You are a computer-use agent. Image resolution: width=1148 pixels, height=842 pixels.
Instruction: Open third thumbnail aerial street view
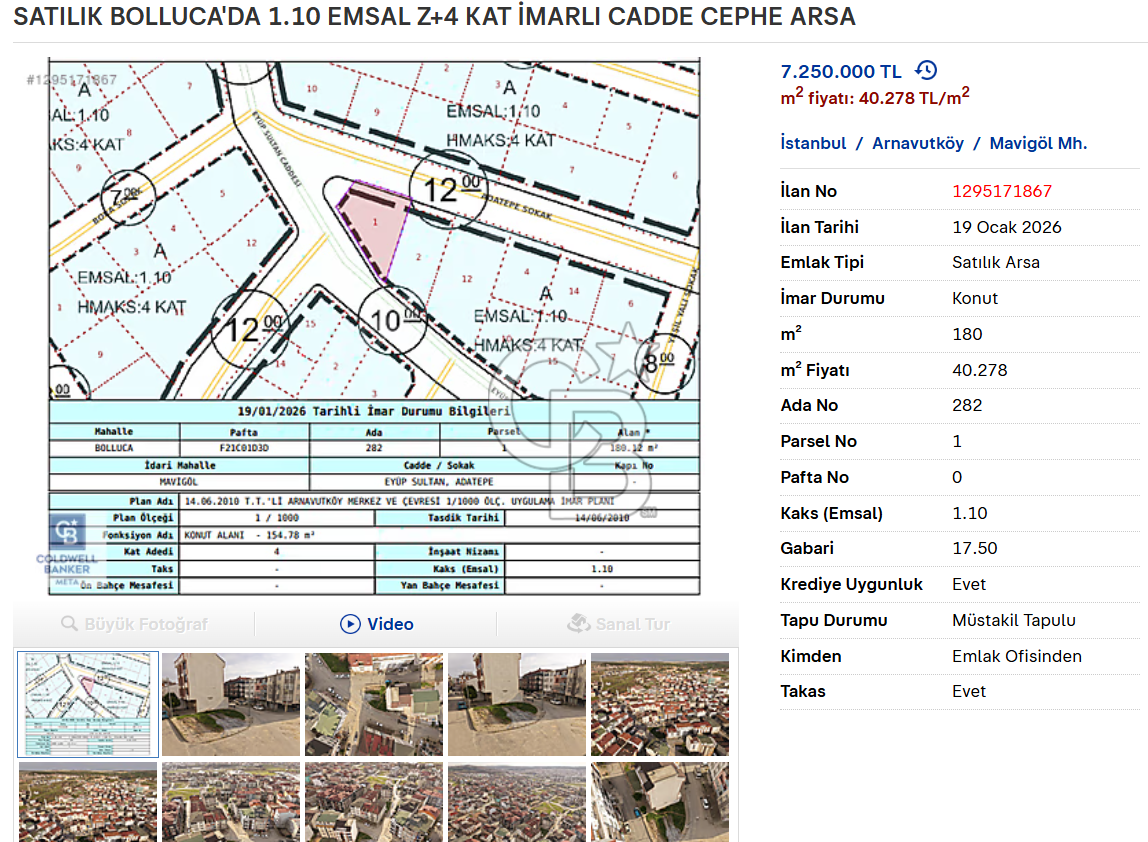tap(373, 704)
